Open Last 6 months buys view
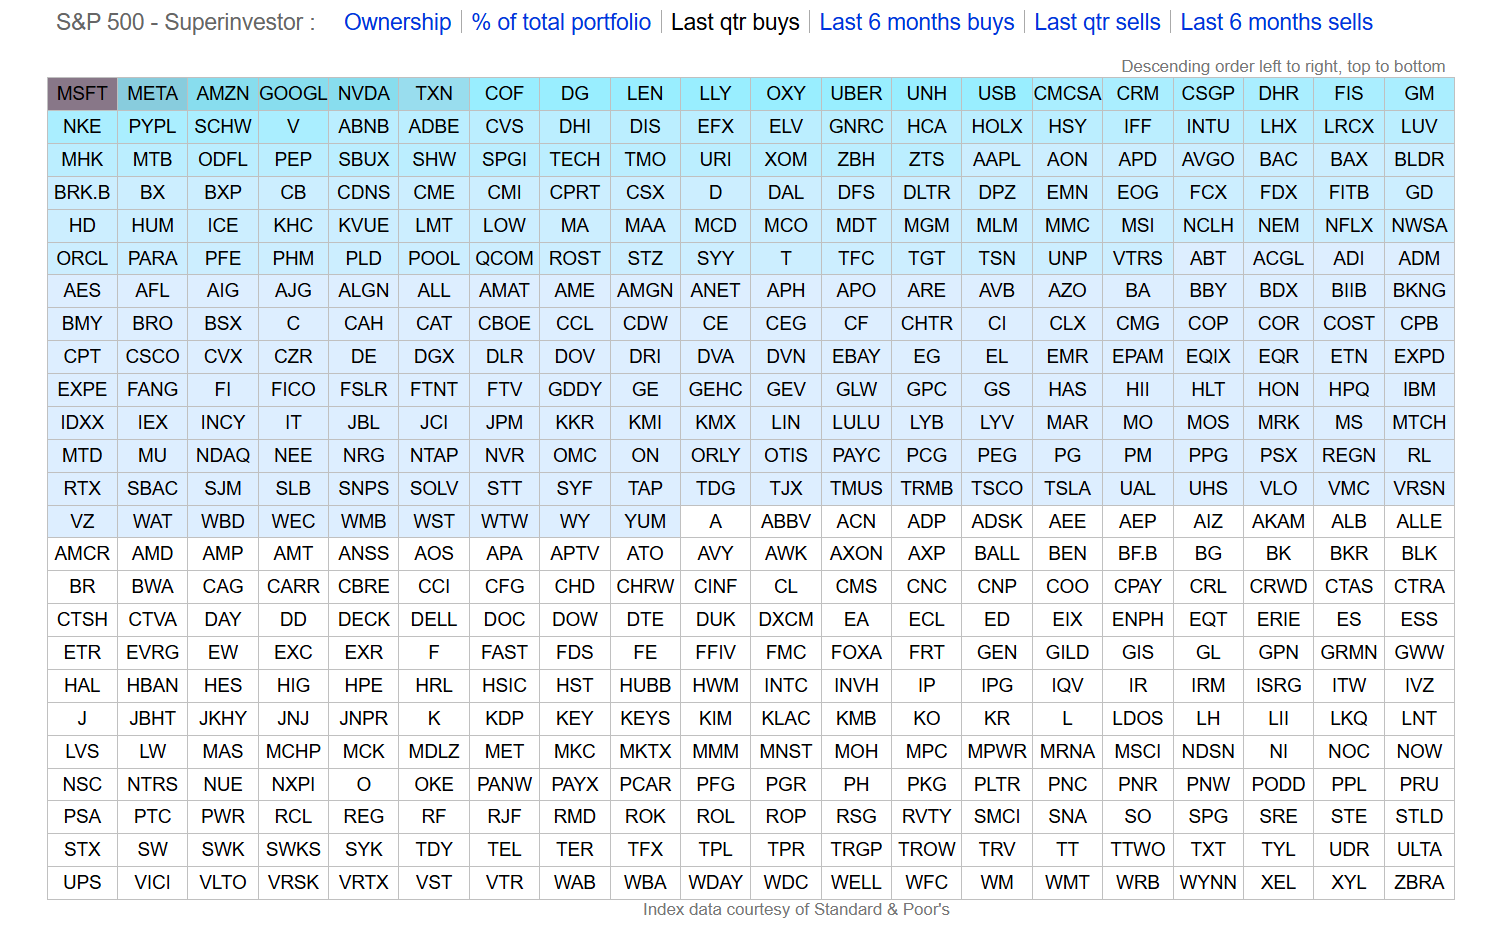This screenshot has width=1492, height=927. 916,22
